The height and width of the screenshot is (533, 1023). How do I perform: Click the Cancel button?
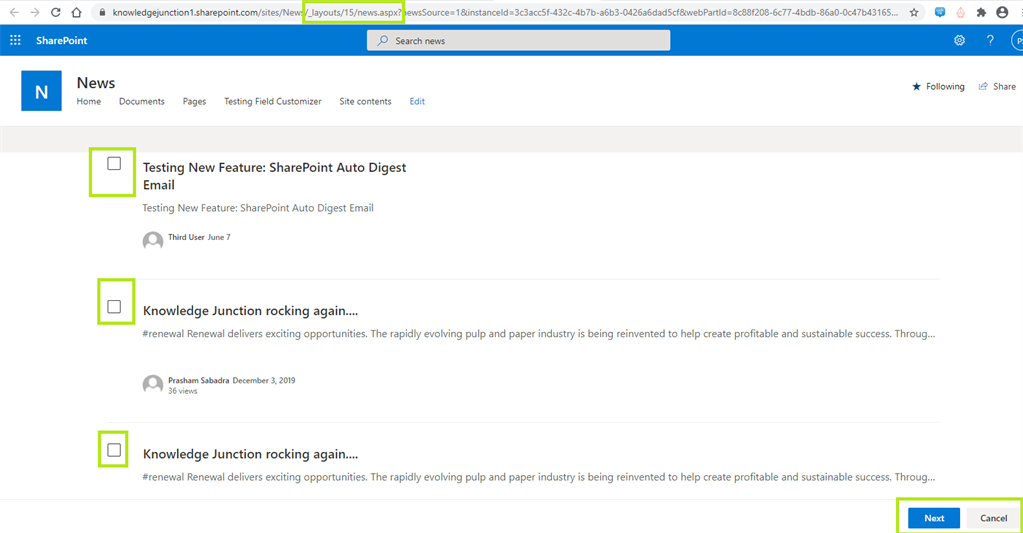click(993, 518)
